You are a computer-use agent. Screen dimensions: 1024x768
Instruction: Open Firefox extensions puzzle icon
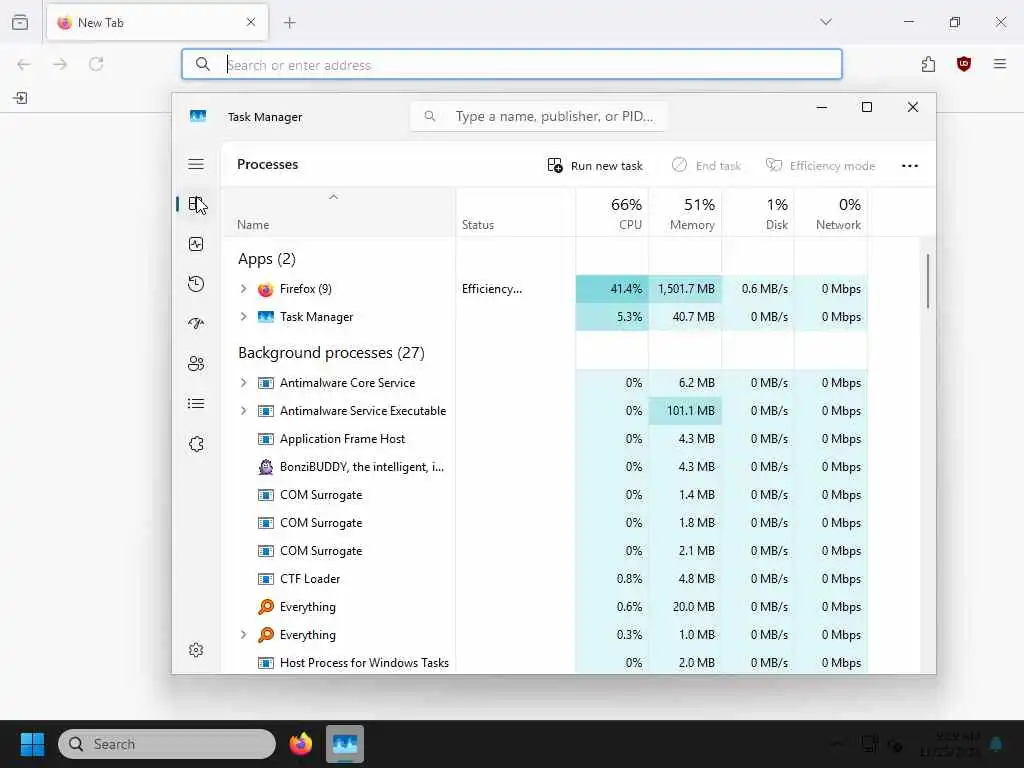(928, 64)
